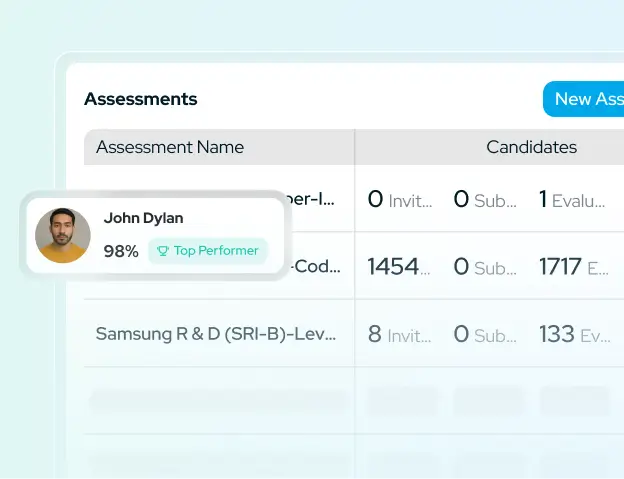The width and height of the screenshot is (624, 479).
Task: Click 0 Submitted in the Samsung row
Action: (x=485, y=334)
